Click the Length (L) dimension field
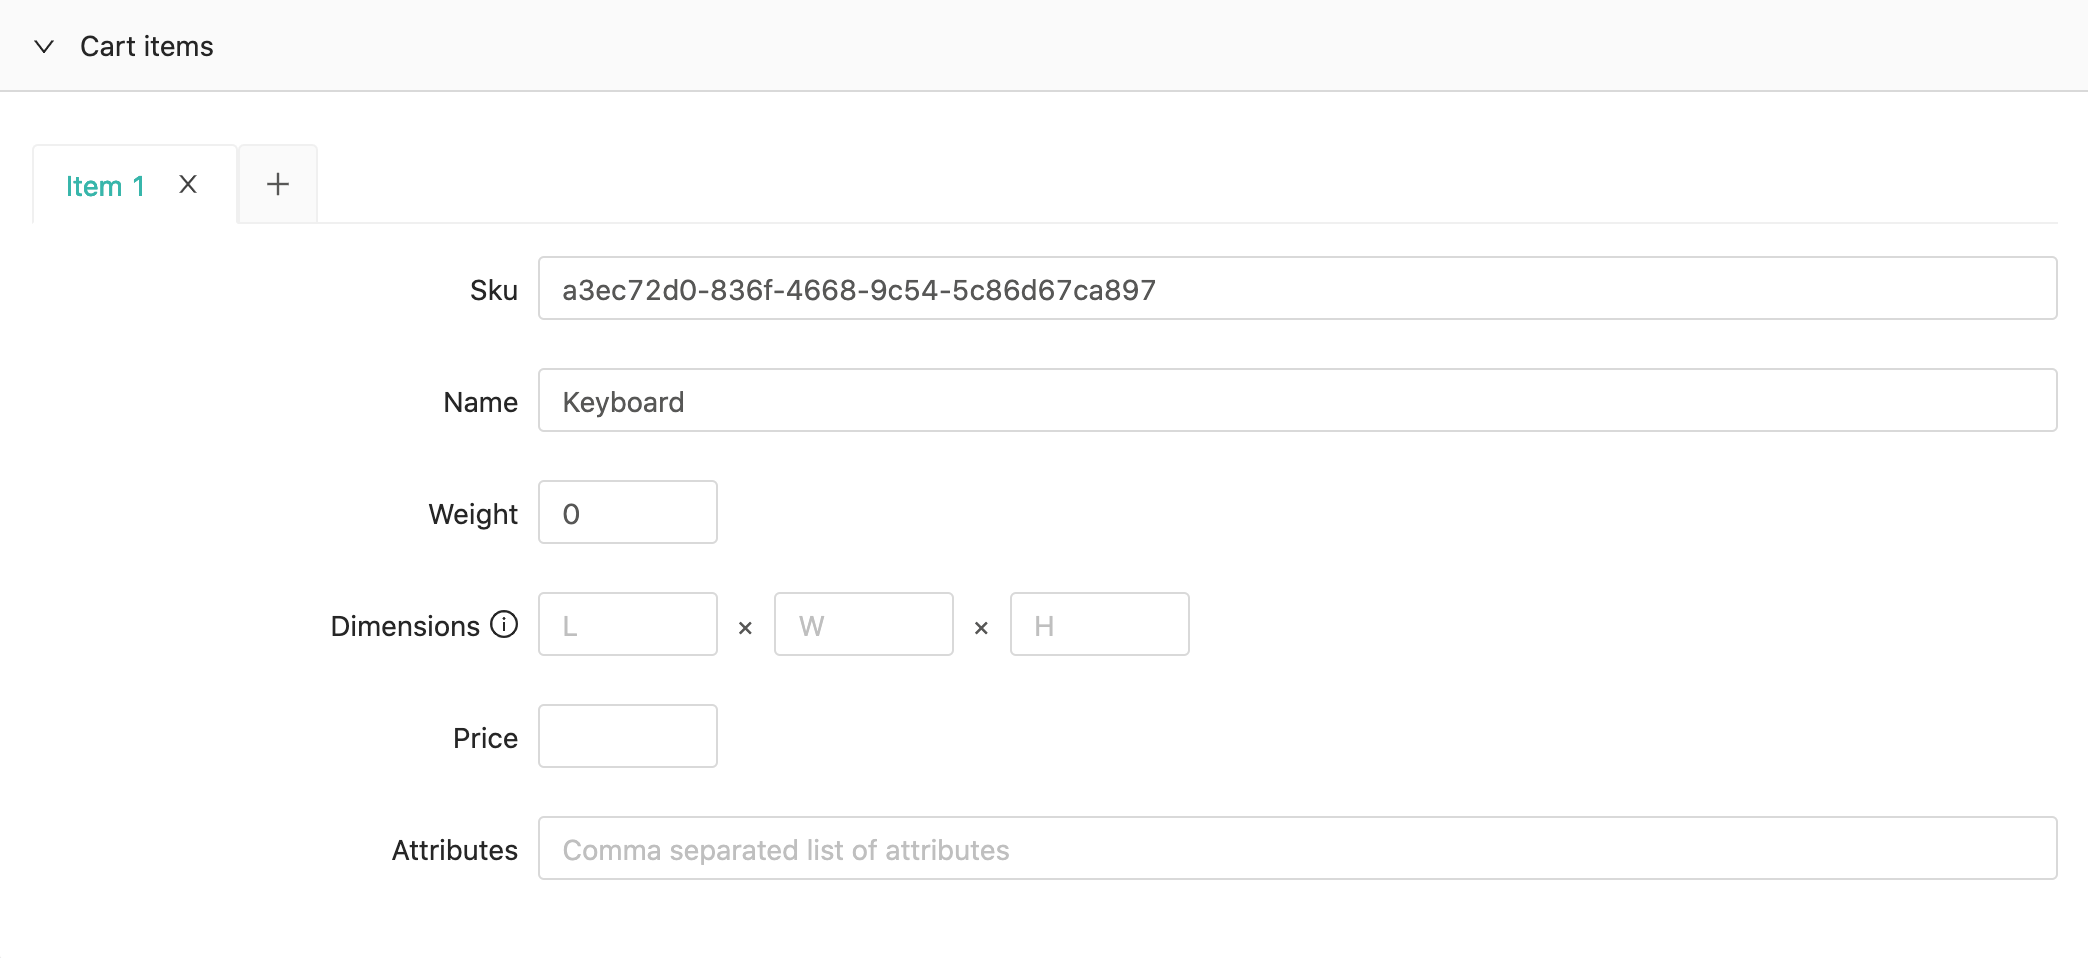2088x958 pixels. click(628, 624)
